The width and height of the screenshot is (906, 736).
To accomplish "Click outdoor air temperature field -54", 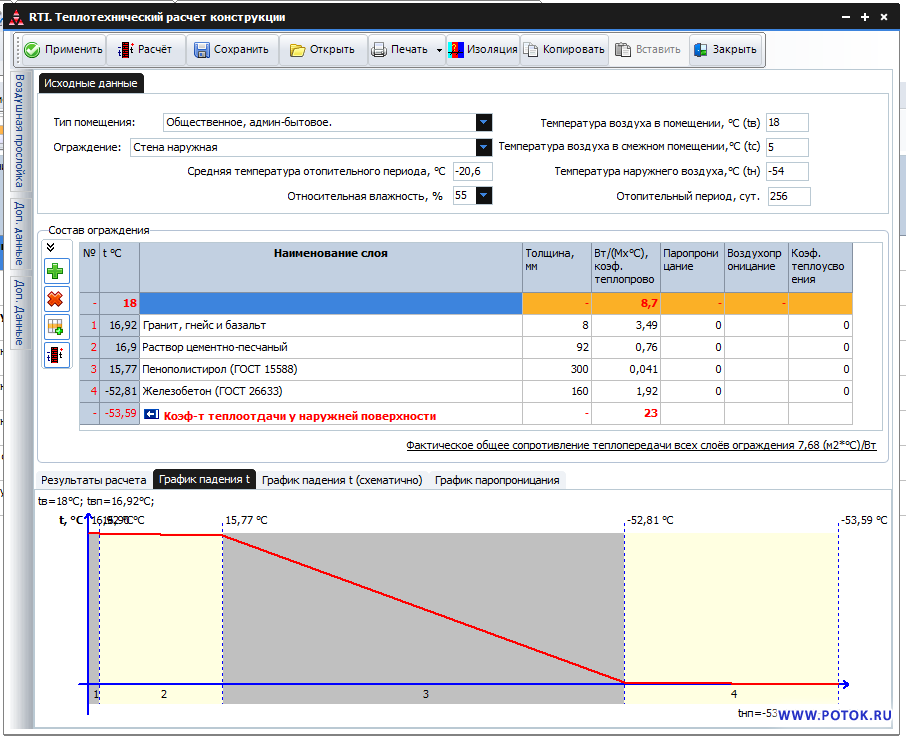I will tap(787, 171).
